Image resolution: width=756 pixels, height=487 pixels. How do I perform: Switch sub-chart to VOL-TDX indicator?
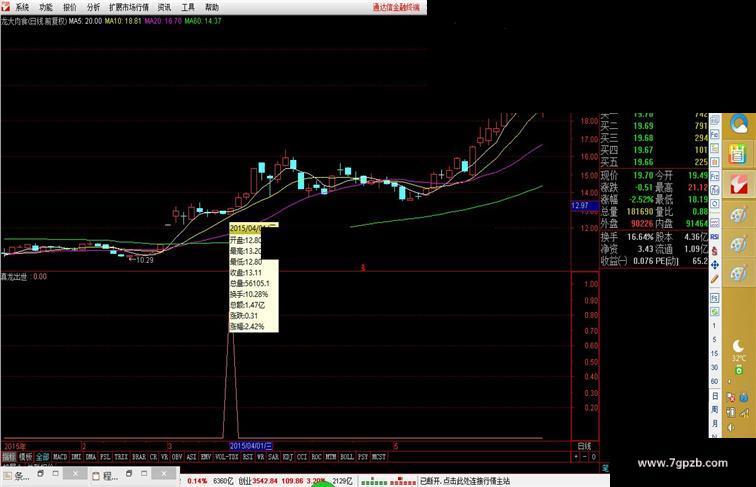point(227,457)
